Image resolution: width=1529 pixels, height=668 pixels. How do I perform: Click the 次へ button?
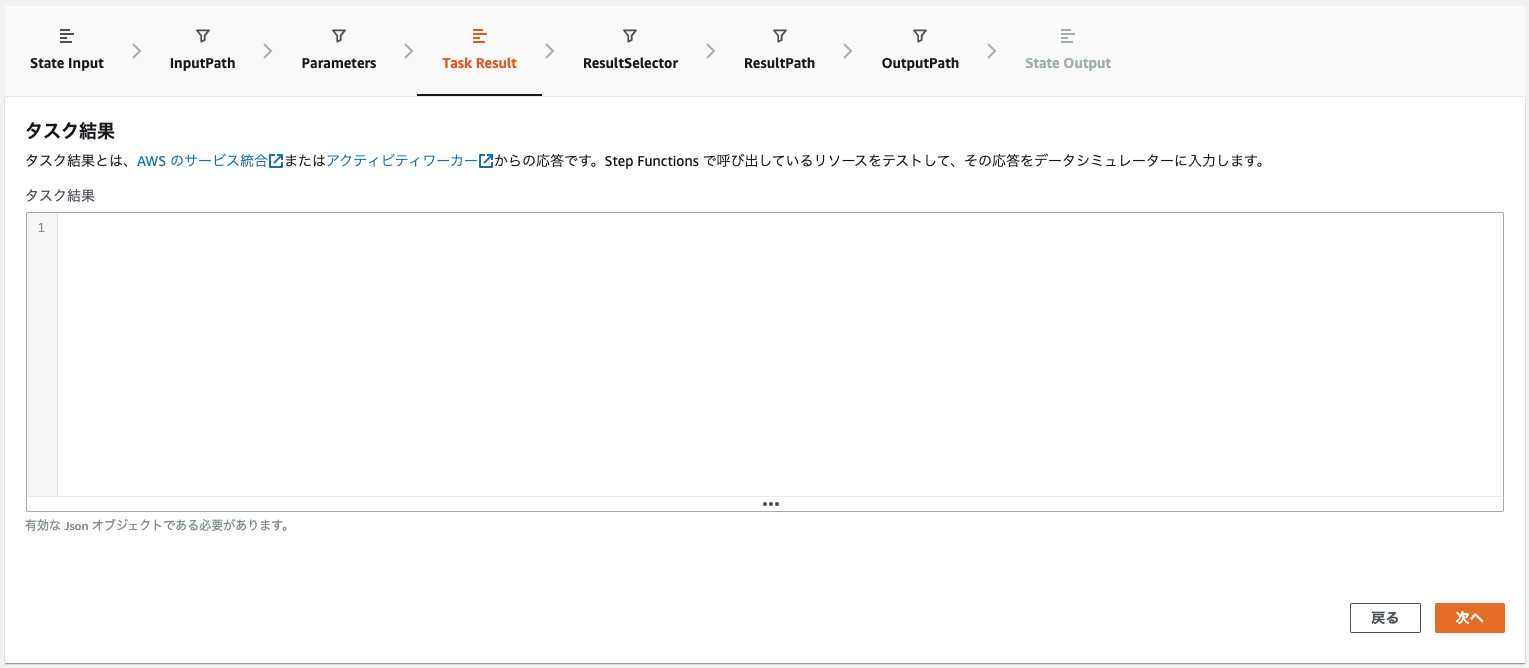pos(1469,617)
